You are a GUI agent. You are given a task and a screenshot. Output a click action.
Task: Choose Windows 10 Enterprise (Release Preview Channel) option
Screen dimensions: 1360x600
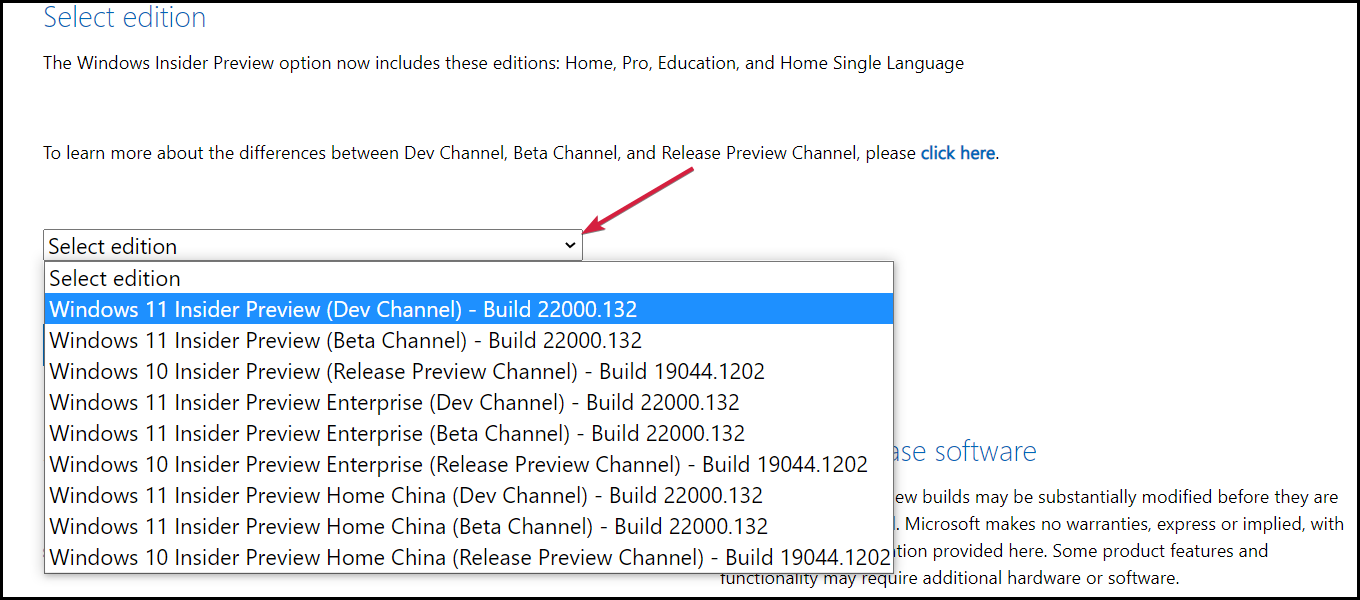(458, 464)
